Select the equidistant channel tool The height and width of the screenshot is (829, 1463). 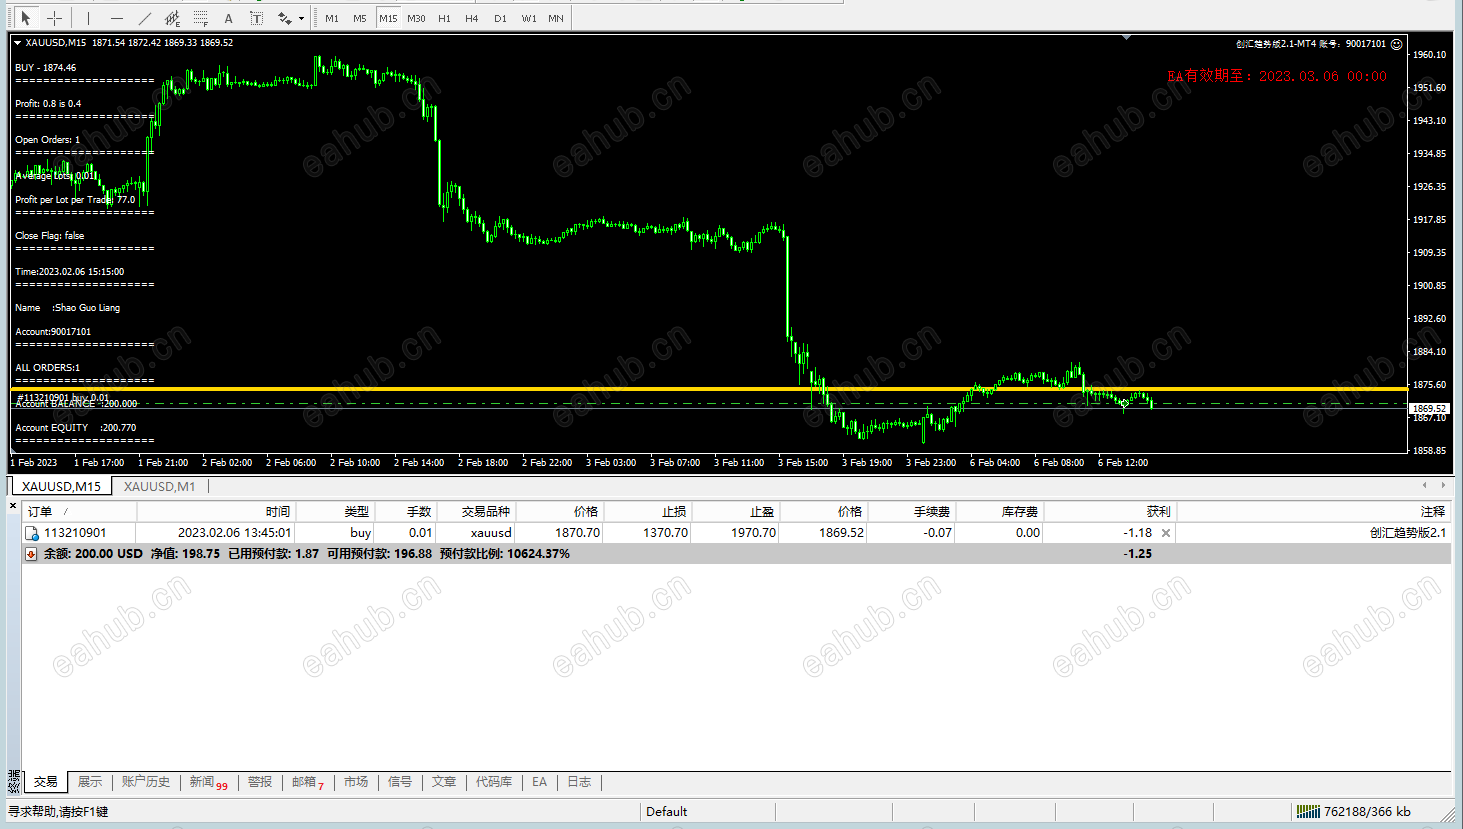(x=173, y=18)
